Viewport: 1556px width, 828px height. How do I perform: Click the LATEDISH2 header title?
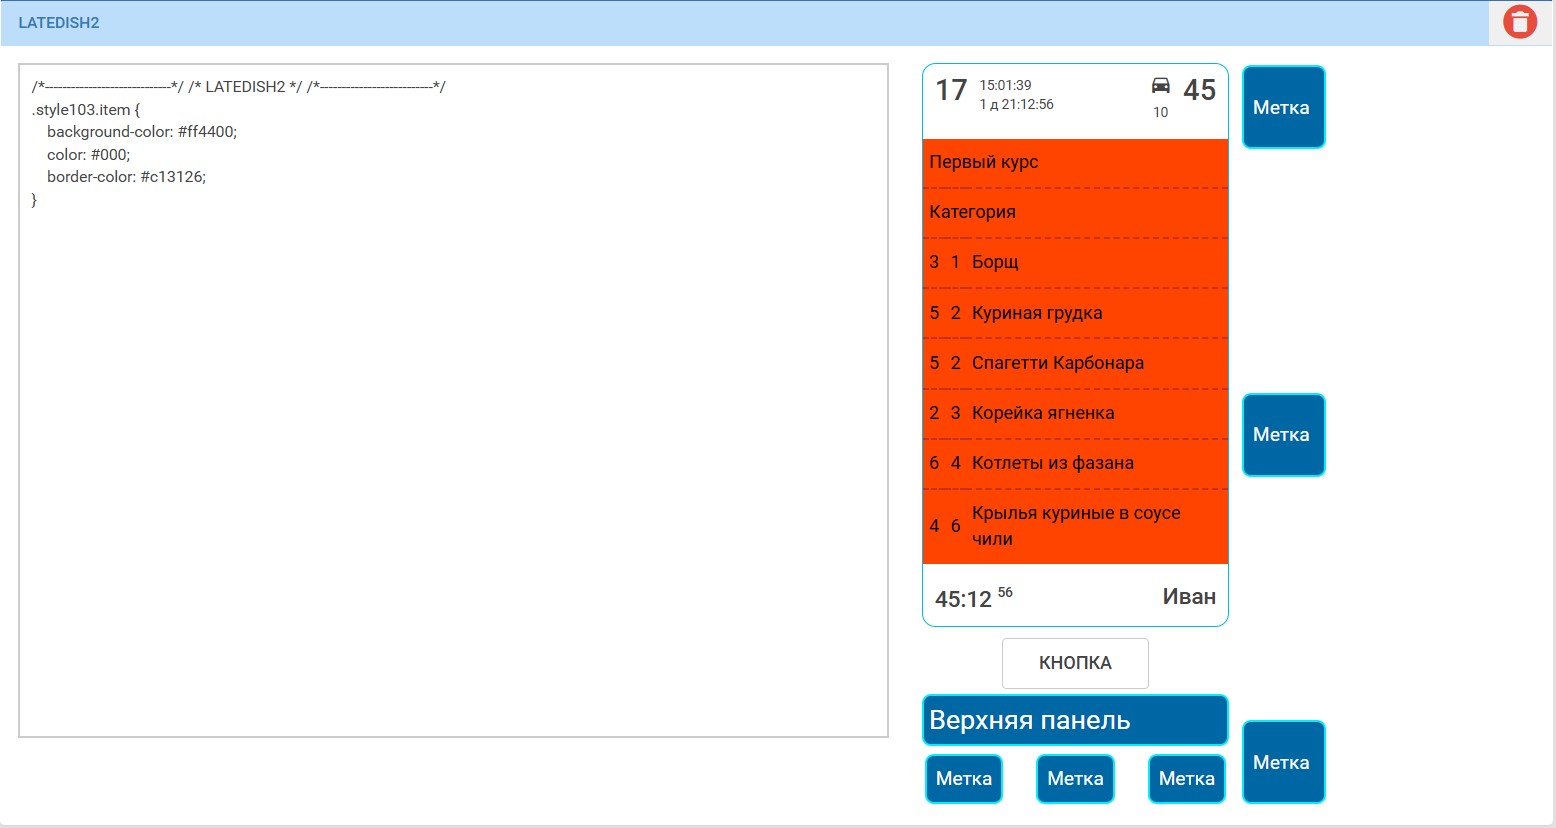59,23
